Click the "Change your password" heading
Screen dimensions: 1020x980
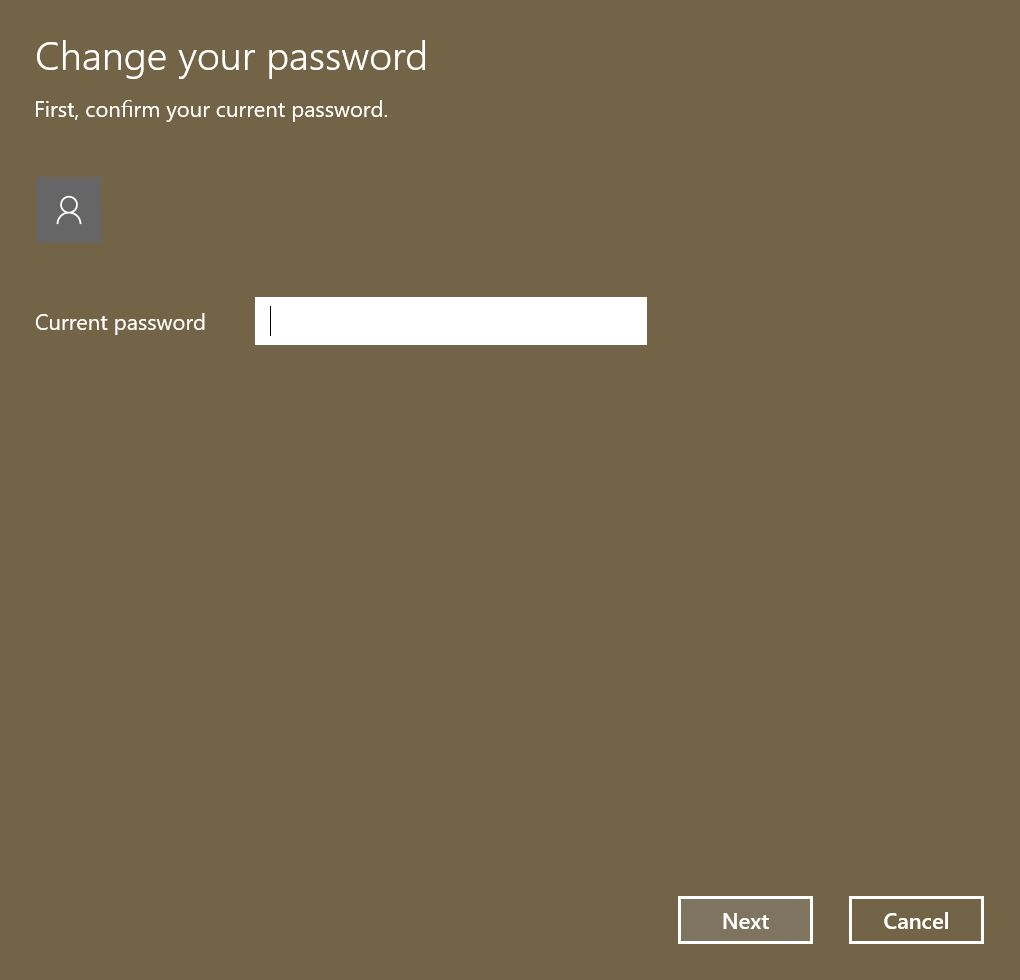point(231,58)
